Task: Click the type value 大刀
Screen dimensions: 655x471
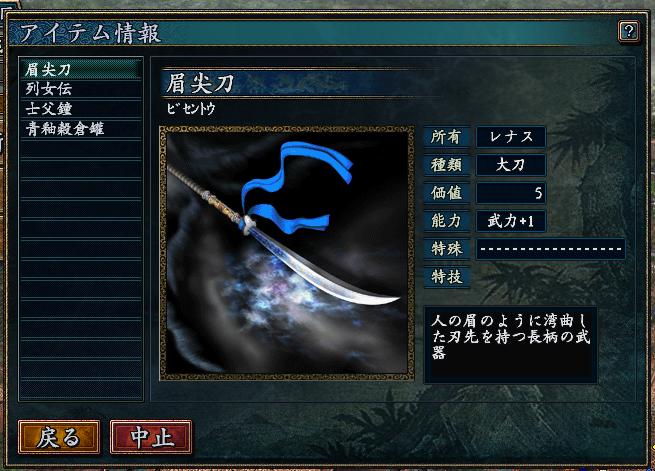Action: point(511,165)
